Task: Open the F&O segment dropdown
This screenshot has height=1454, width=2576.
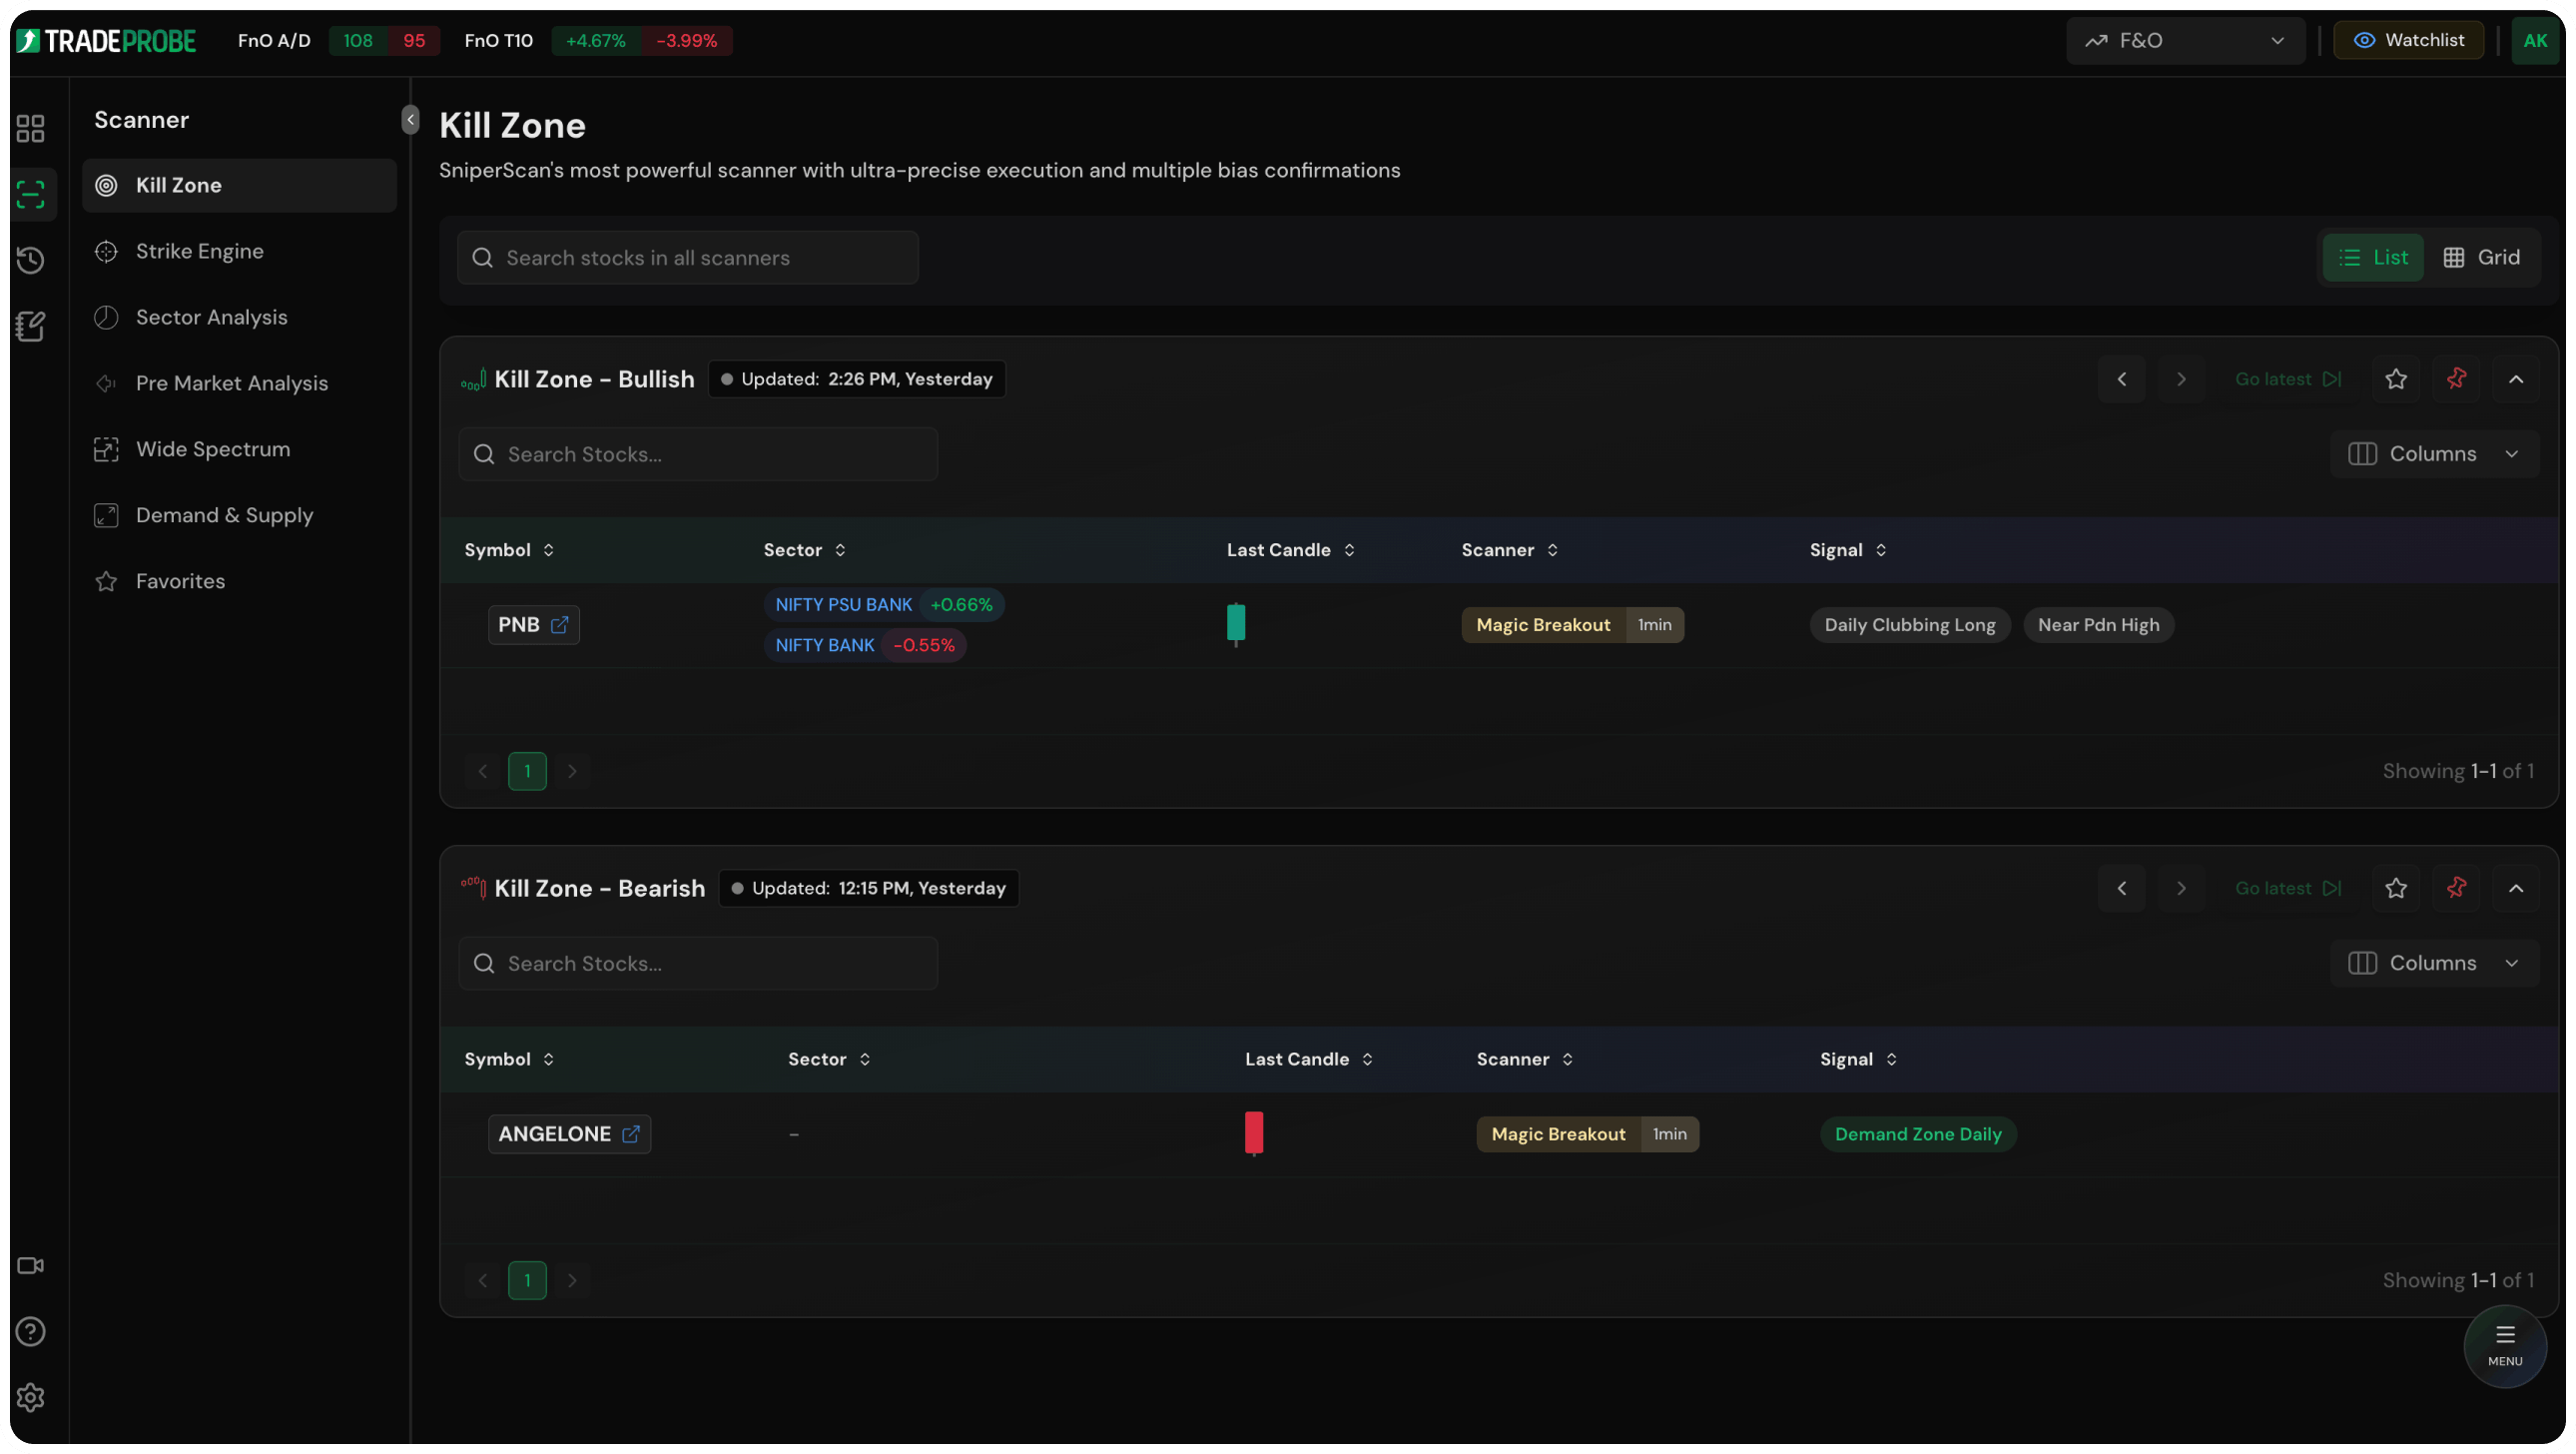Action: 2185,41
